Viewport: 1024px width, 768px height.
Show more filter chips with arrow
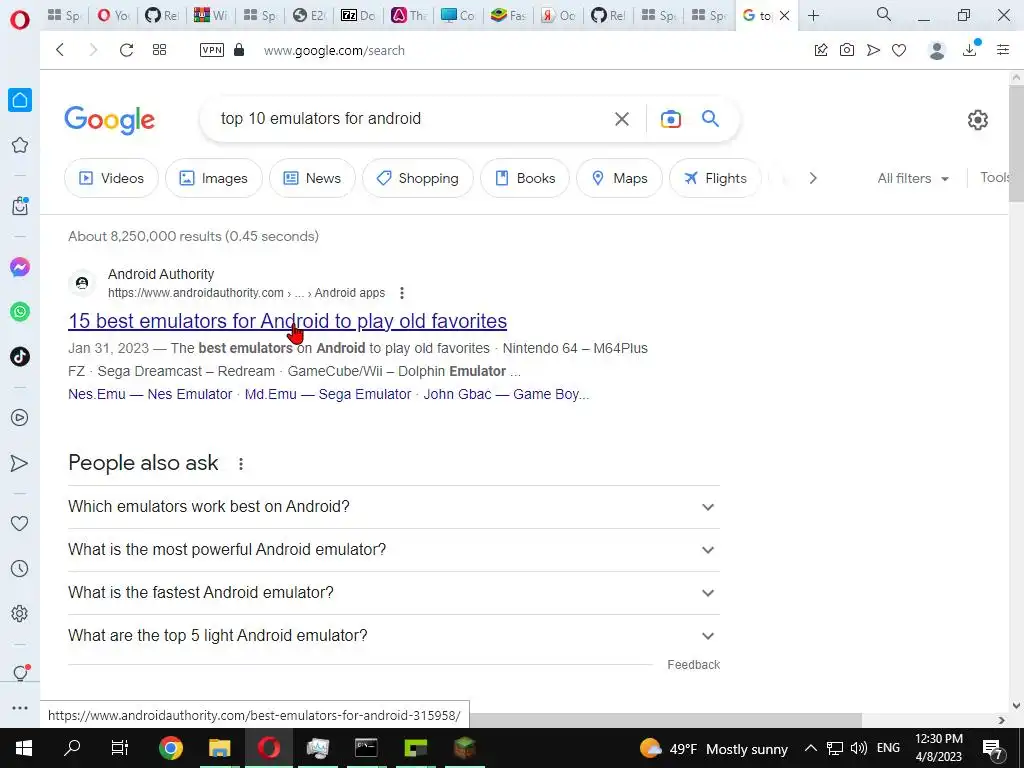[x=812, y=178]
